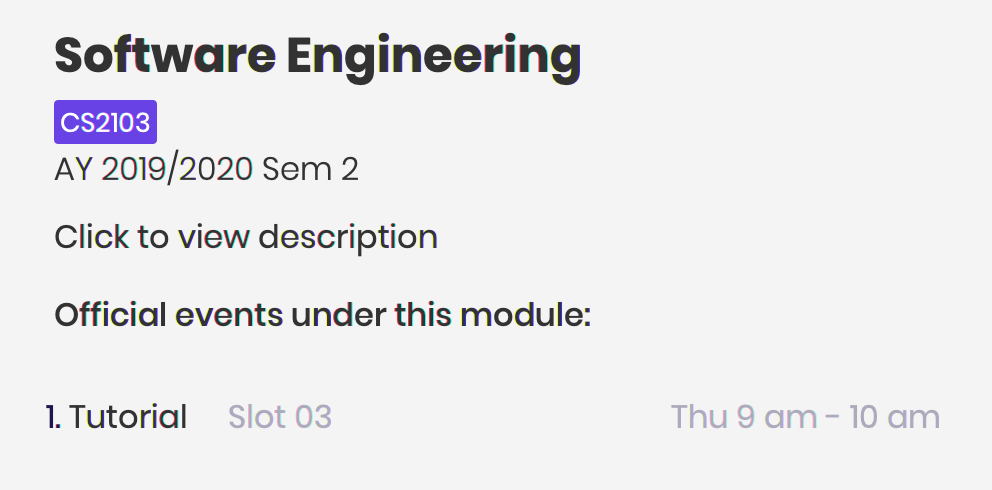The width and height of the screenshot is (992, 490).
Task: Click the word "module:" in the events heading
Action: pyautogui.click(x=525, y=315)
